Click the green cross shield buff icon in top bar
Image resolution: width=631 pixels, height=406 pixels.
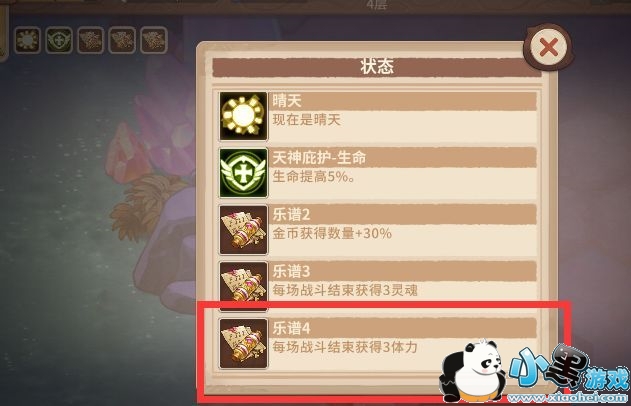point(59,40)
